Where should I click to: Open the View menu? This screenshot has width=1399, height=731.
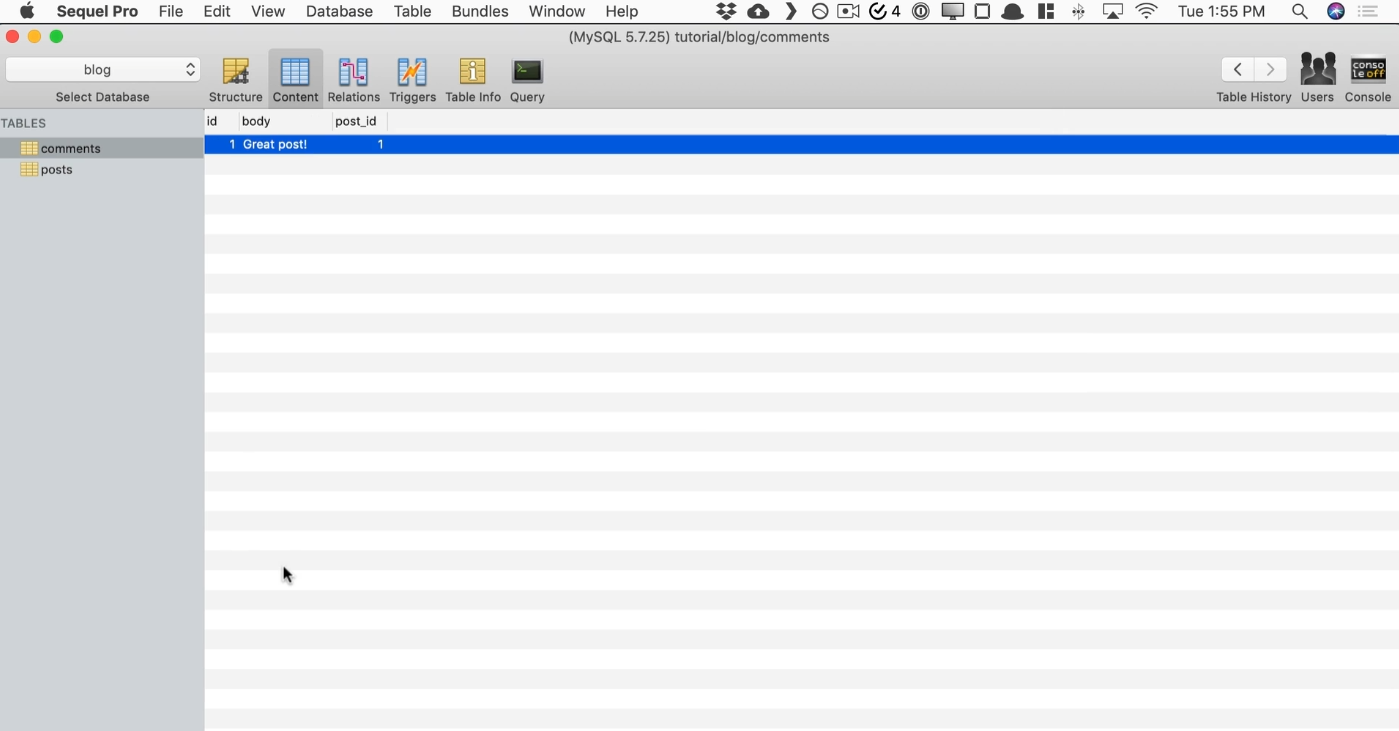(x=268, y=11)
